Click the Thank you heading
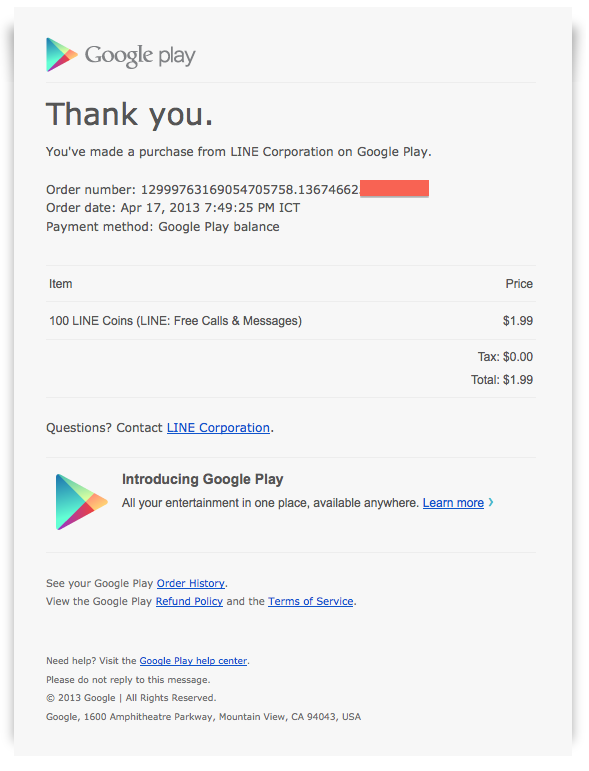 coord(129,114)
